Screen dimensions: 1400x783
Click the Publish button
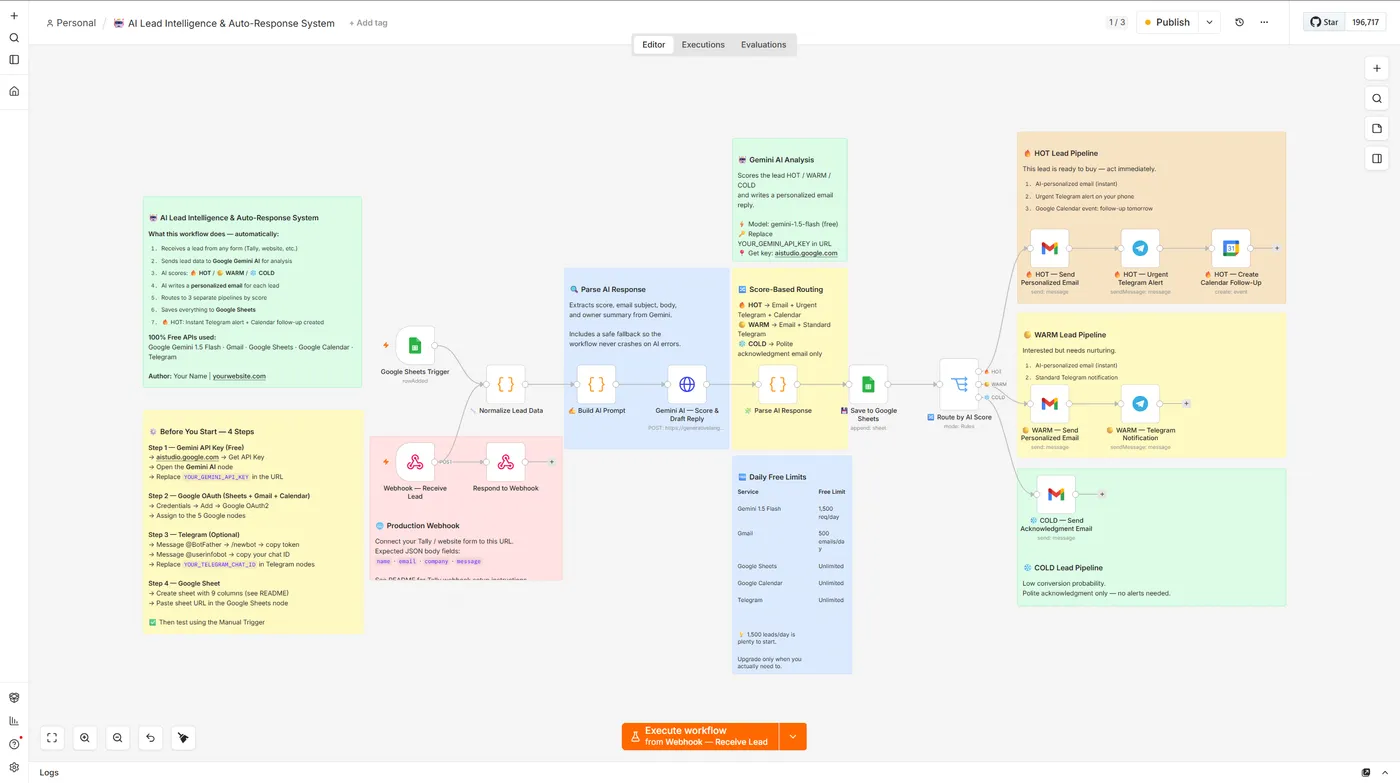coord(1167,22)
